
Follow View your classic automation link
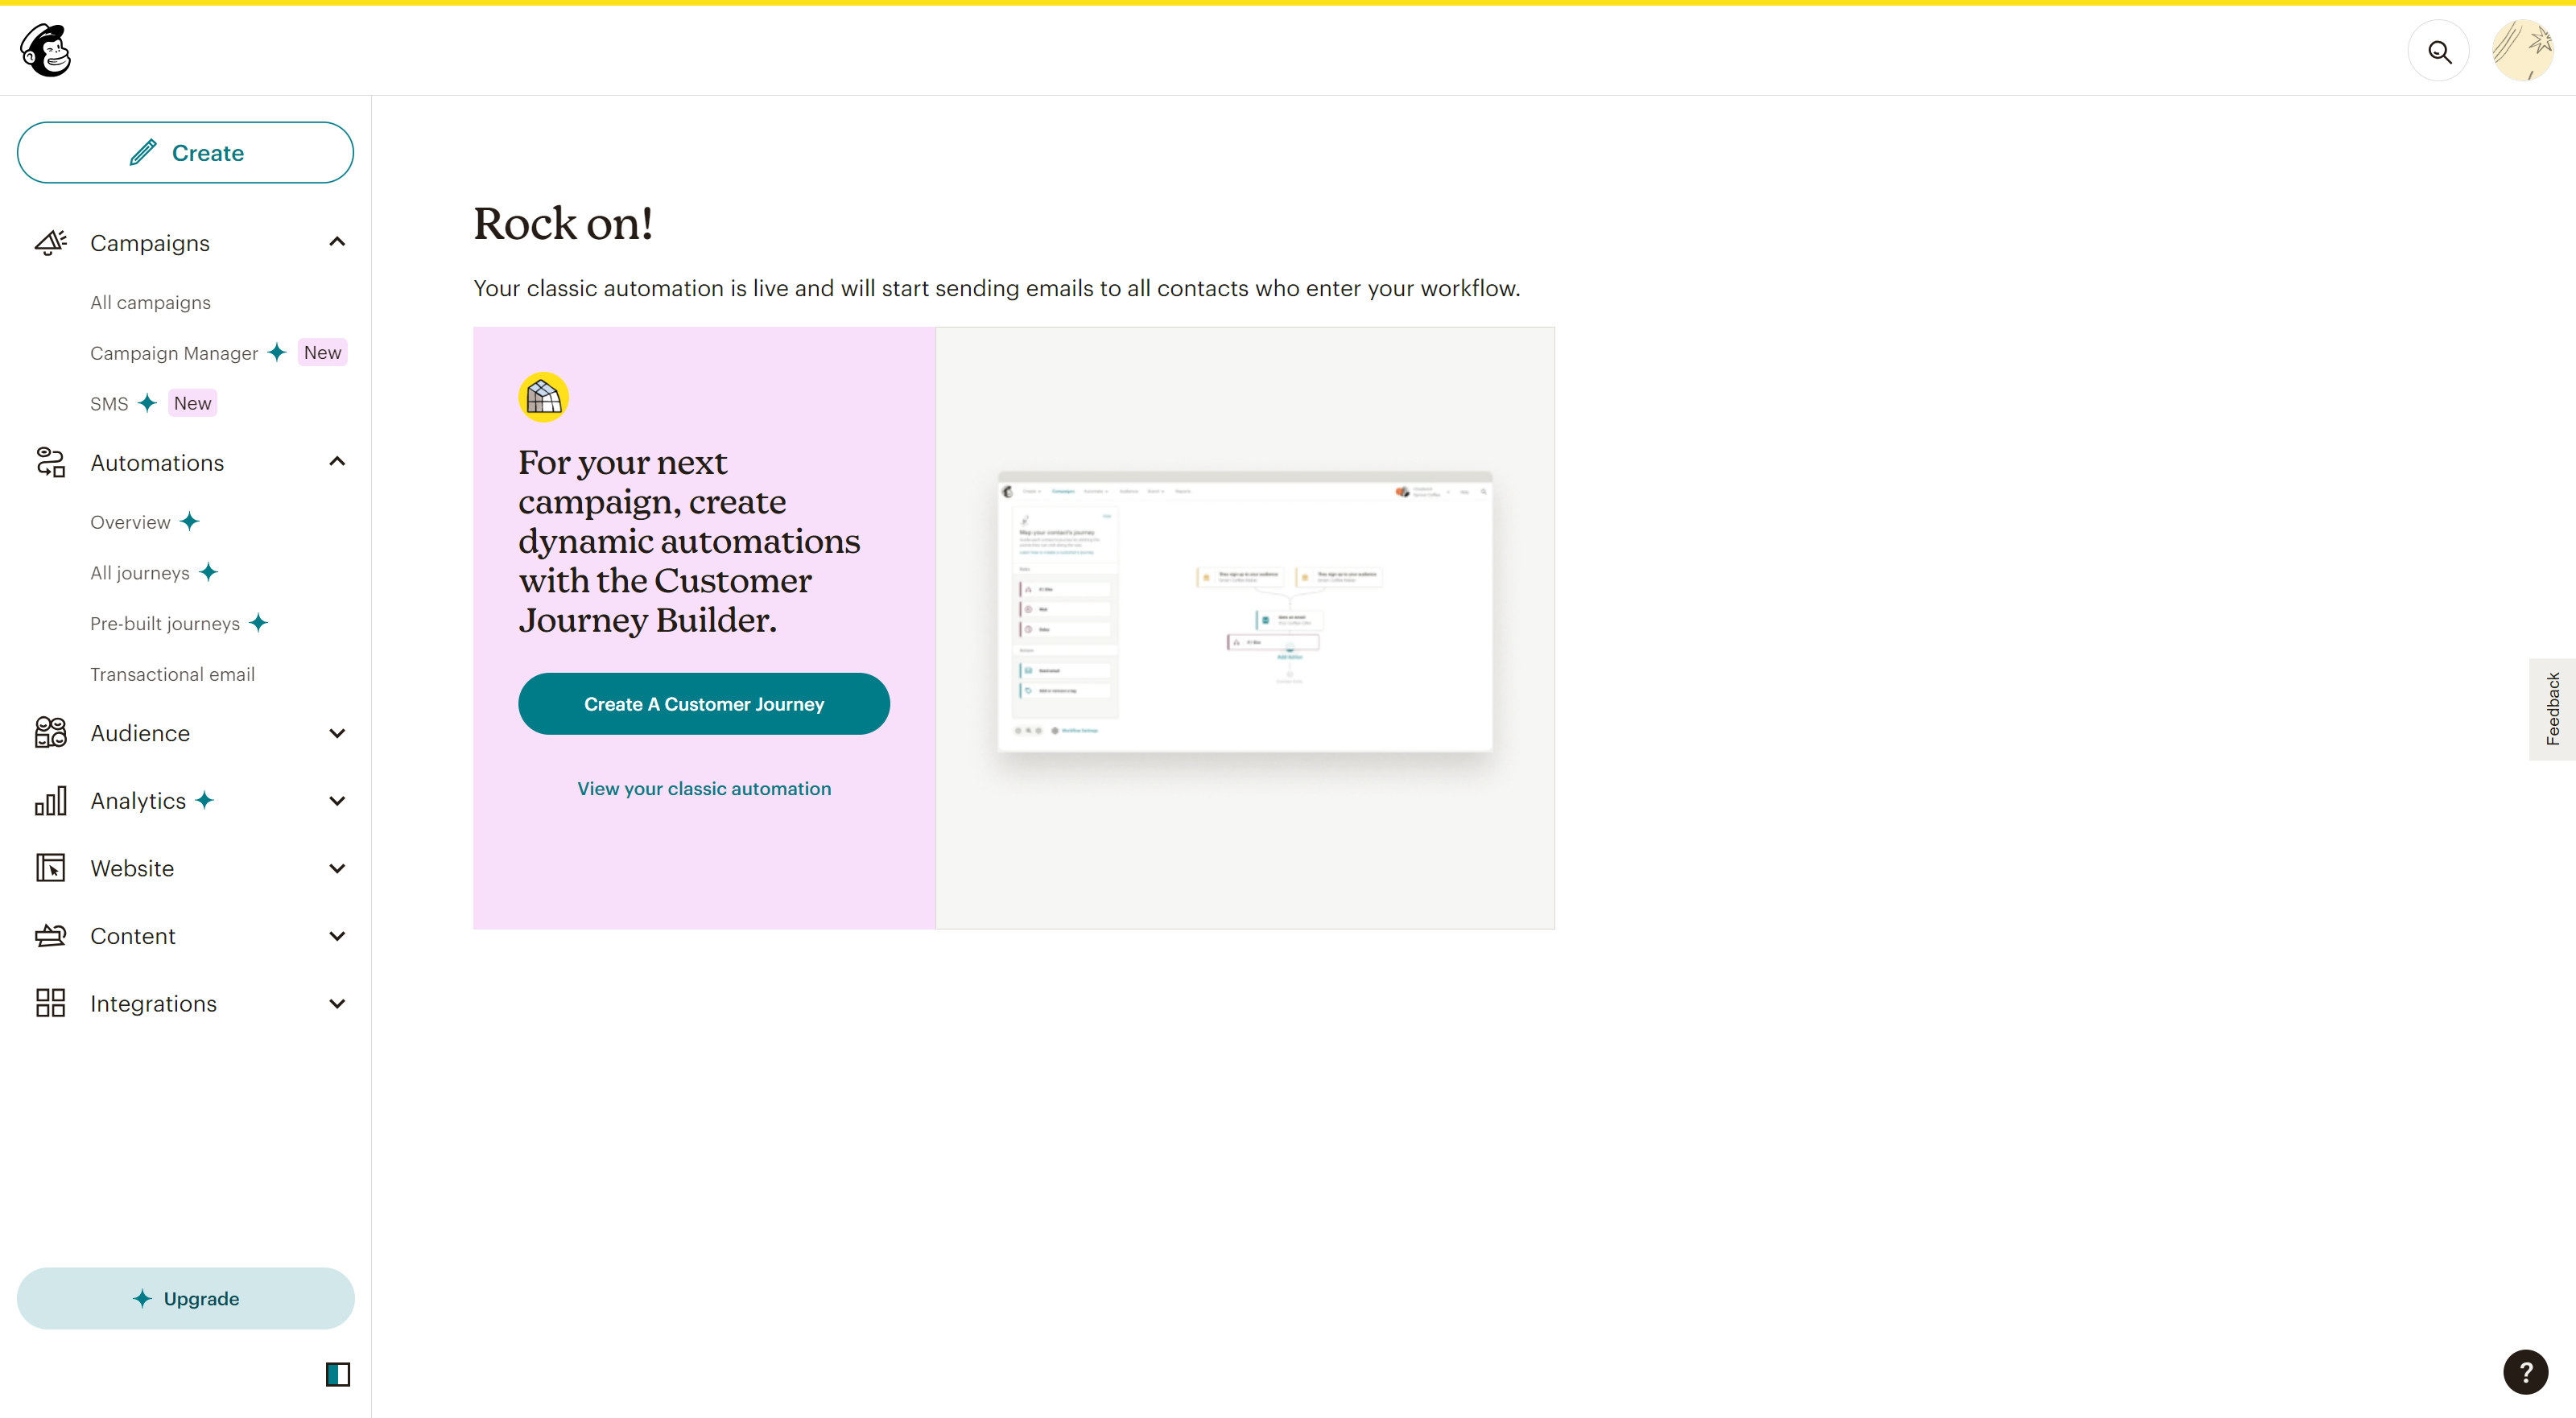pyautogui.click(x=703, y=789)
